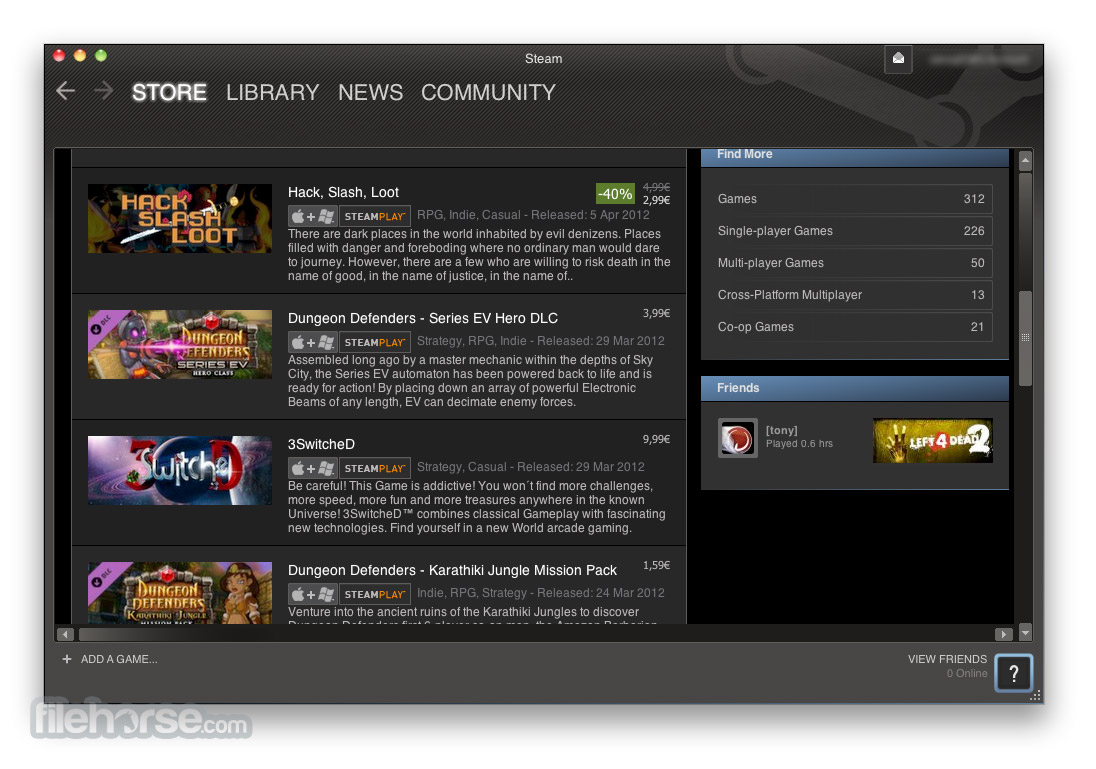The width and height of the screenshot is (1096, 769).
Task: Open Karathiki Jungle Mission Pack thumbnail
Action: click(180, 592)
